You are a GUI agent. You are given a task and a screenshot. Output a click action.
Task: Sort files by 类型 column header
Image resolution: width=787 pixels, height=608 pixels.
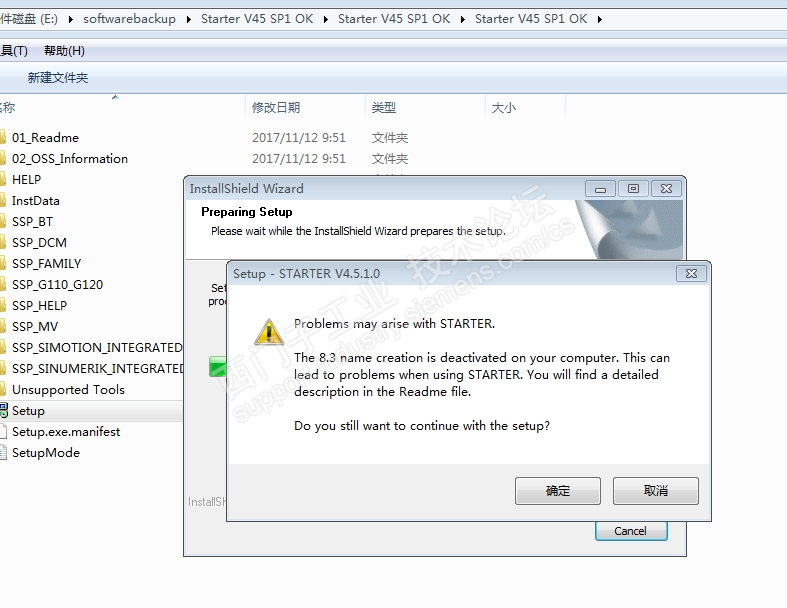pyautogui.click(x=383, y=107)
